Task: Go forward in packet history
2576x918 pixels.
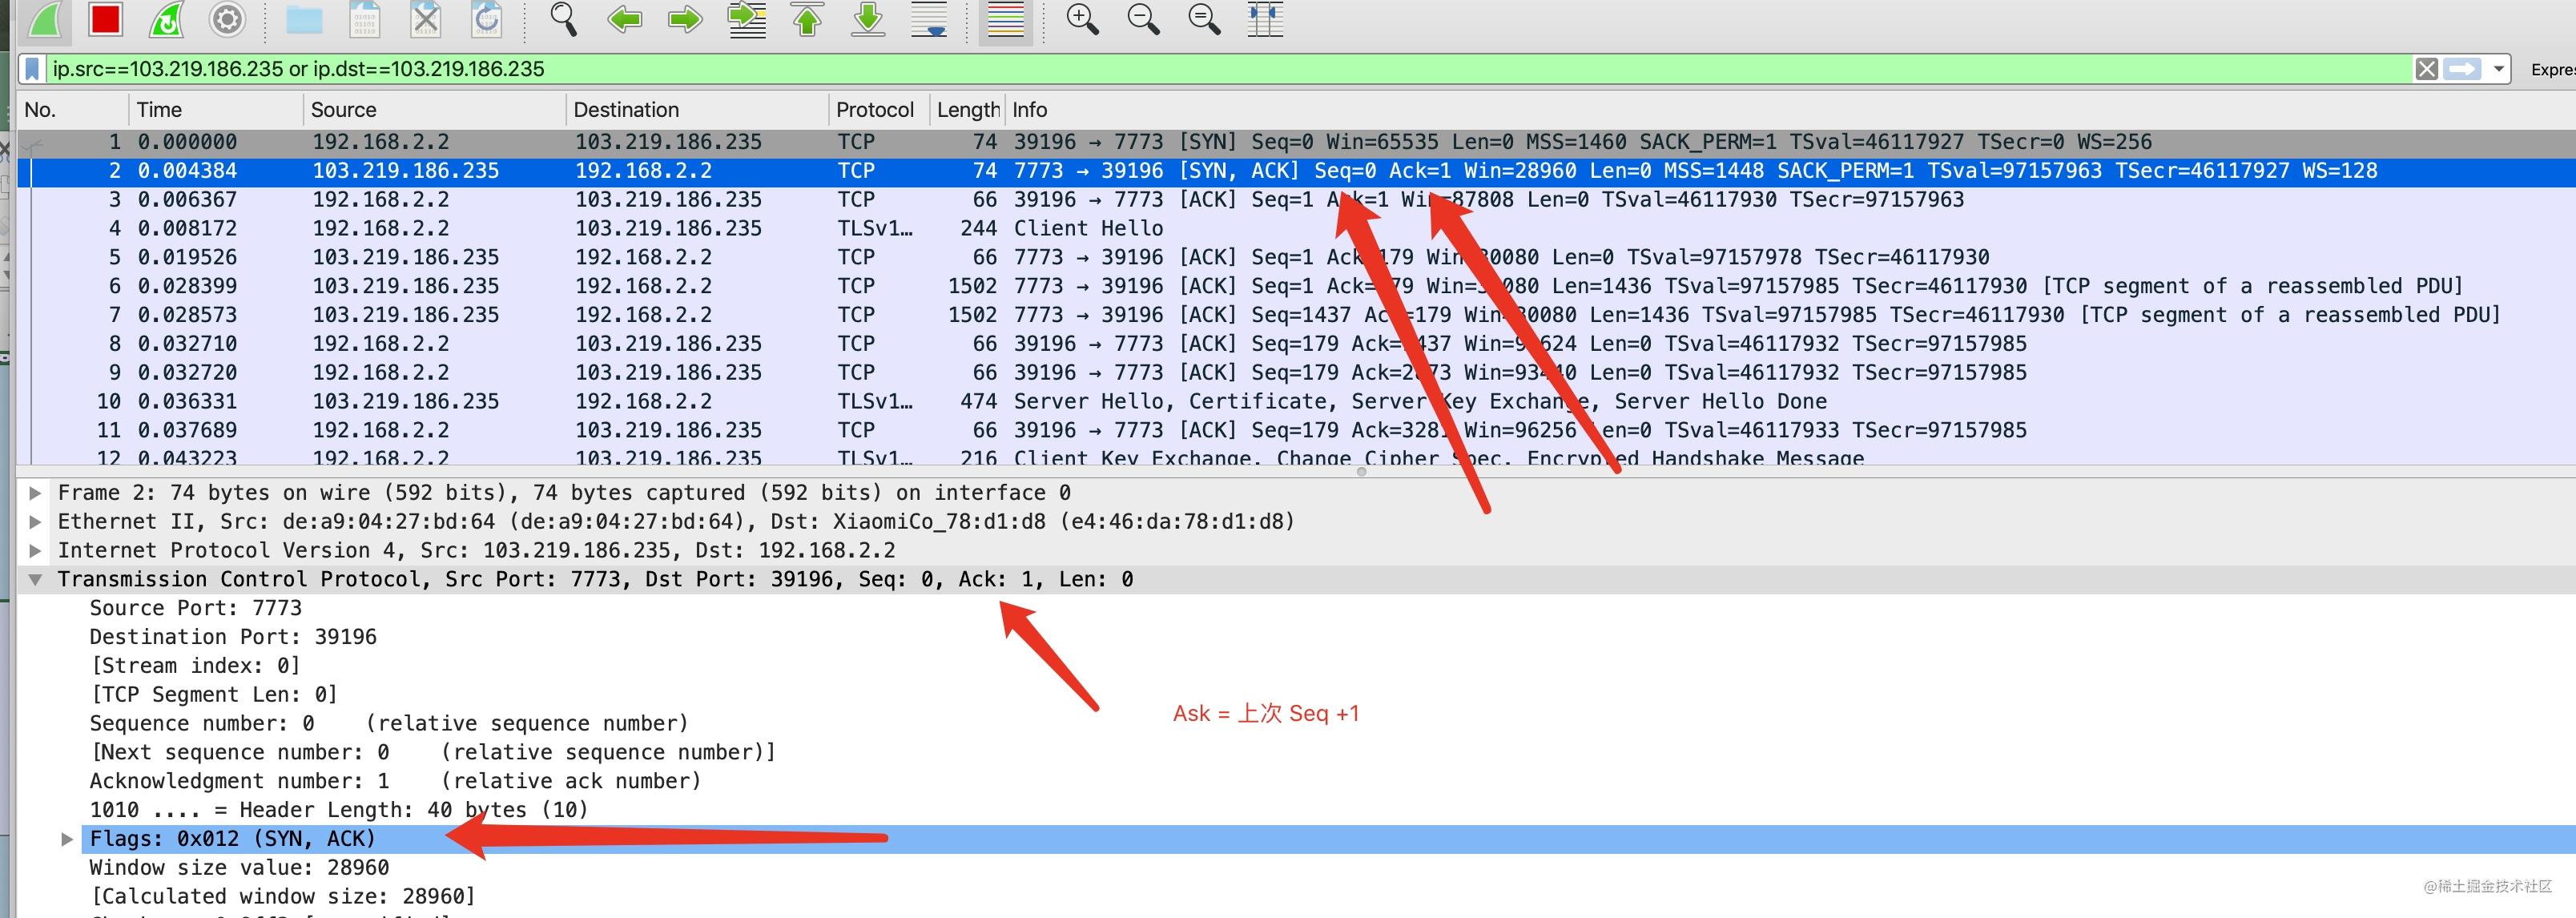Action: [x=685, y=19]
